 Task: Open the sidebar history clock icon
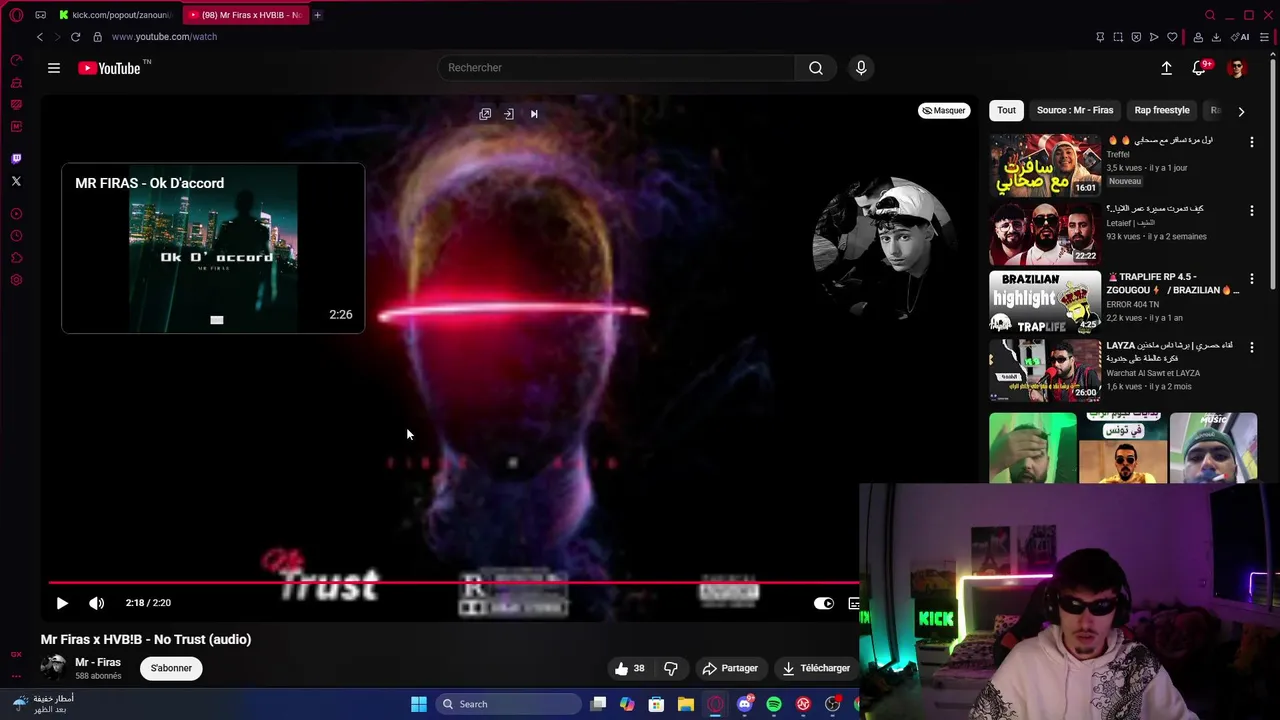16,236
